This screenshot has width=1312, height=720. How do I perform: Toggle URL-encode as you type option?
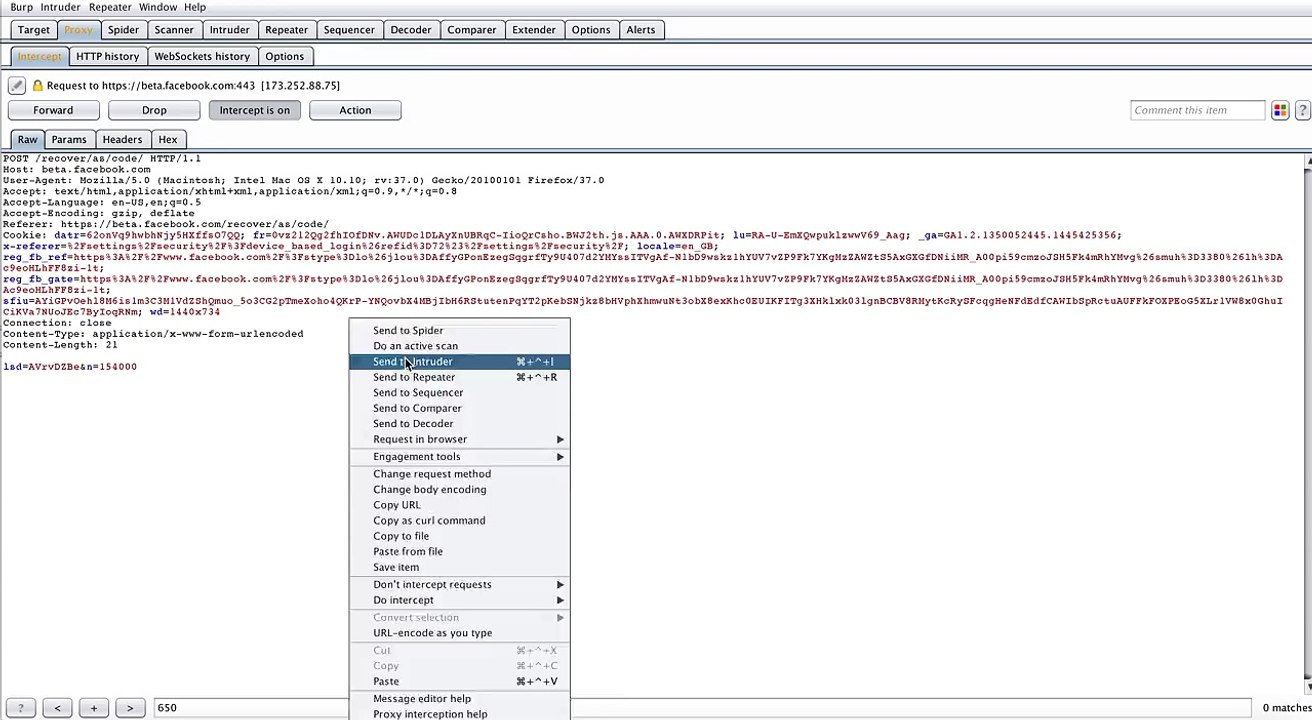459,633
